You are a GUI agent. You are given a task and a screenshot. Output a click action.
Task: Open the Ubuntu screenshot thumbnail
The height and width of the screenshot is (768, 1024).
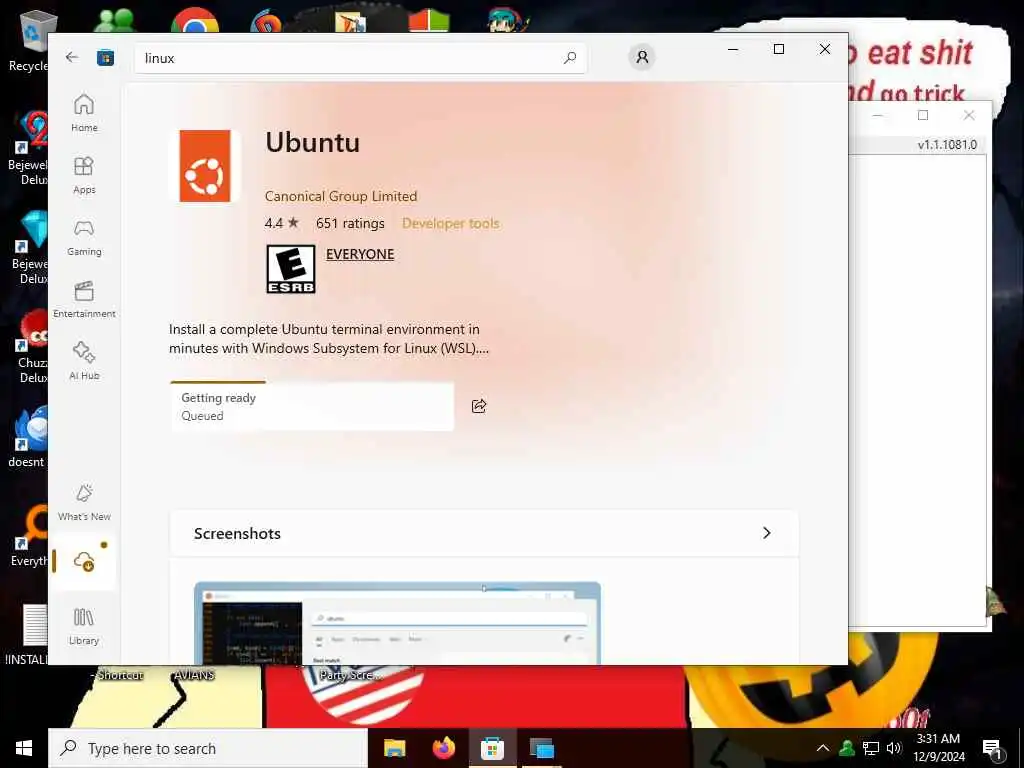tap(397, 623)
